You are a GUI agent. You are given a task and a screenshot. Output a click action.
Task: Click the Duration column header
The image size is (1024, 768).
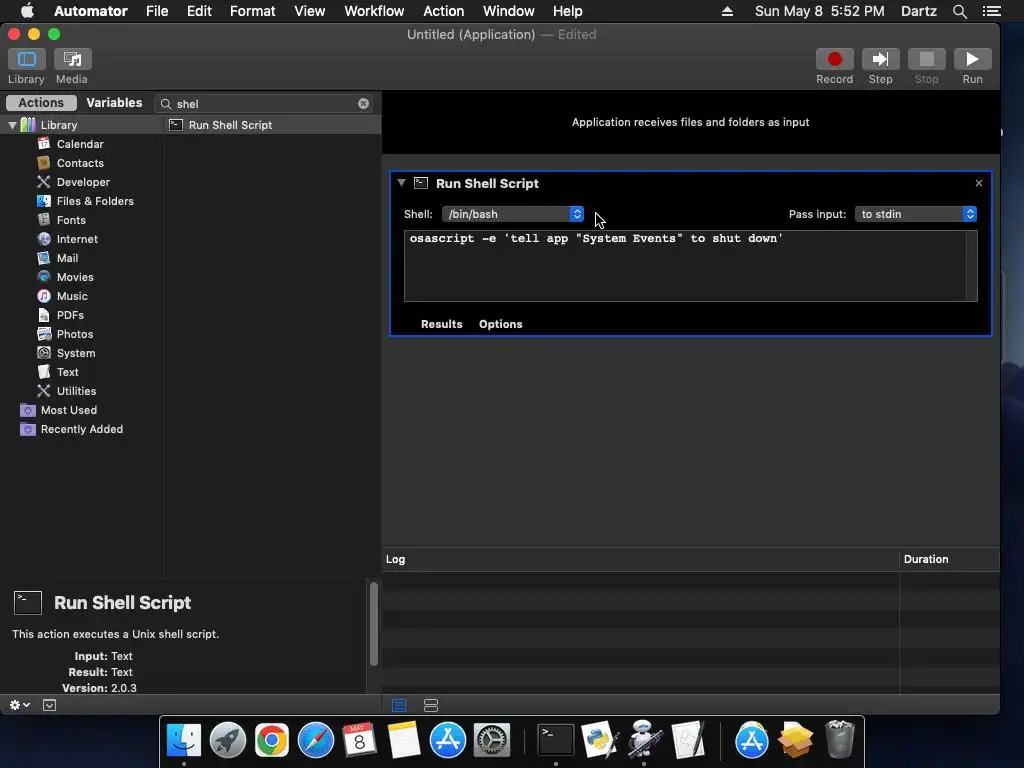click(949, 559)
